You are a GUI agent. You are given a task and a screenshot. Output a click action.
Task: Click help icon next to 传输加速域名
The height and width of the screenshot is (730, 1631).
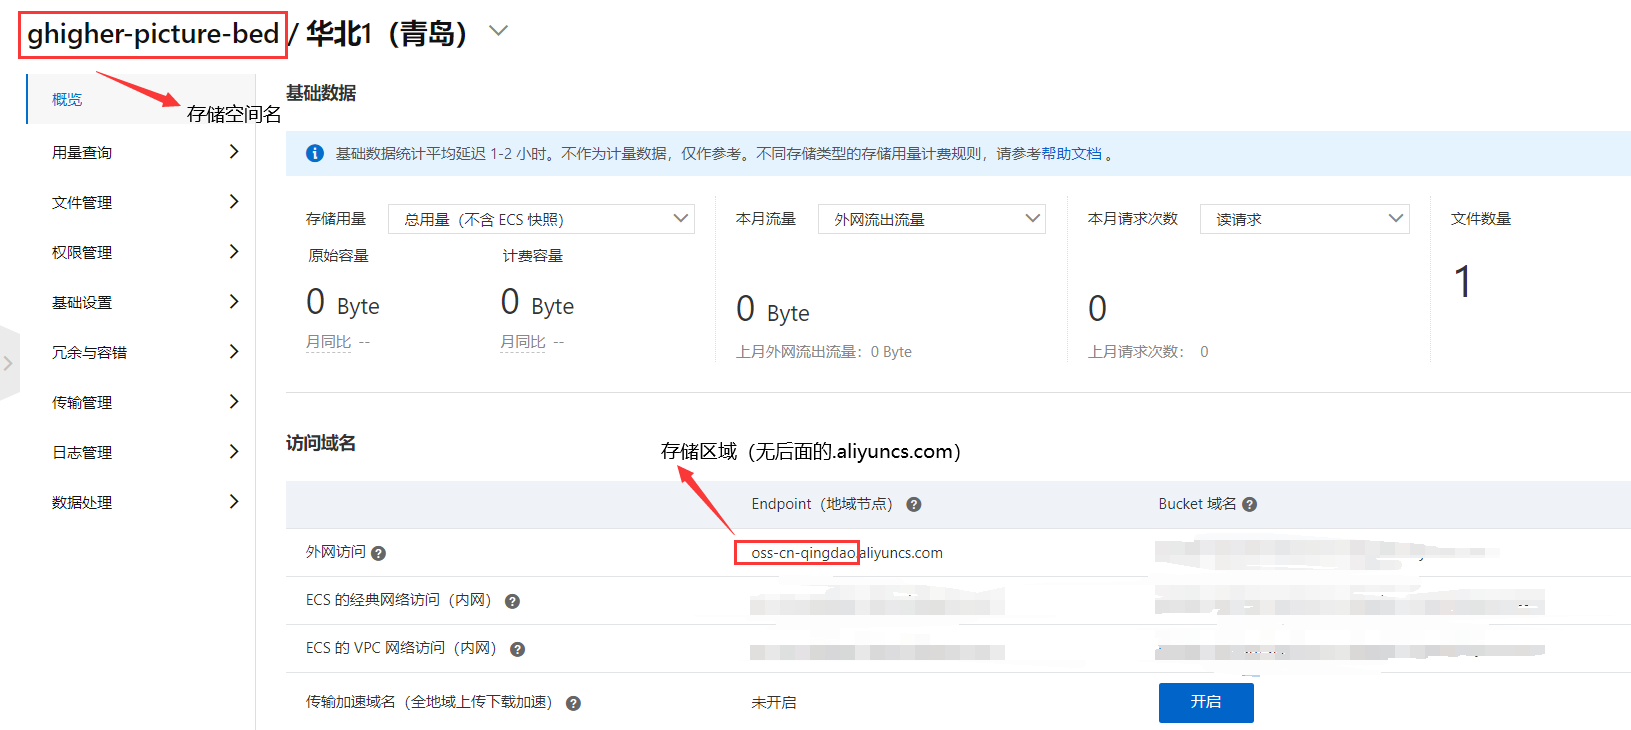573,703
